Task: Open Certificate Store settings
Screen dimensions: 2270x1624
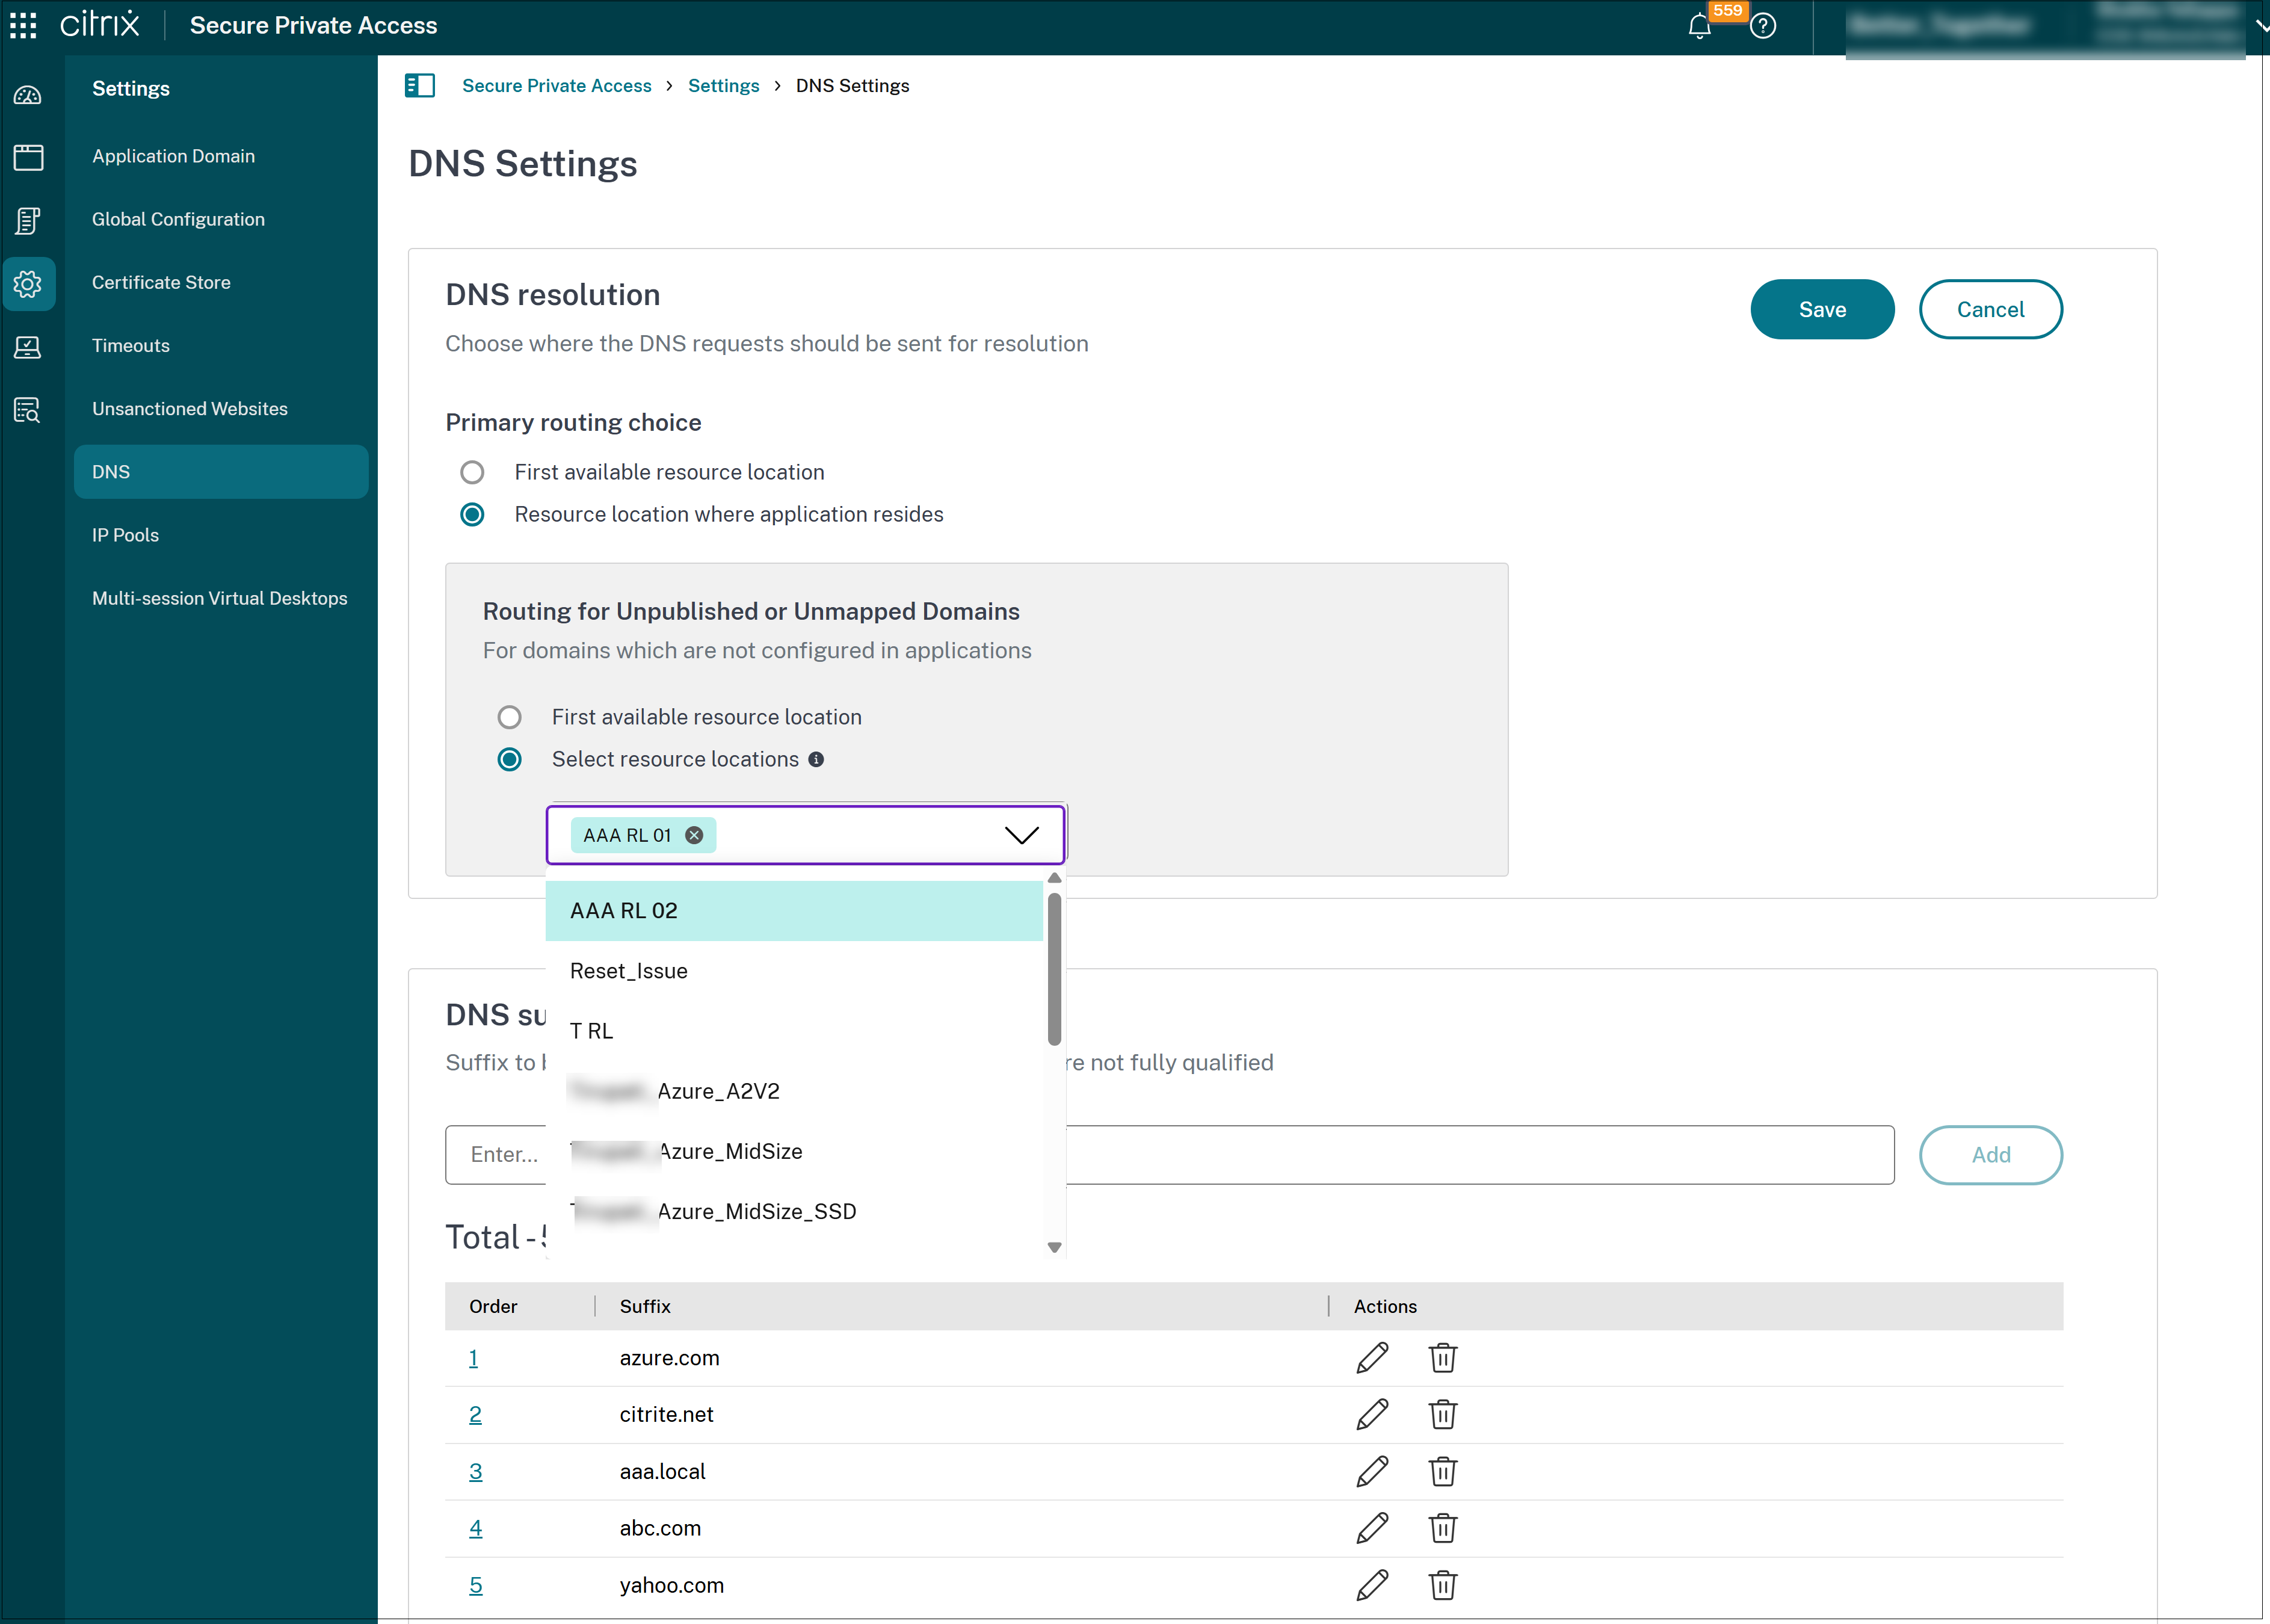Action: (x=161, y=282)
